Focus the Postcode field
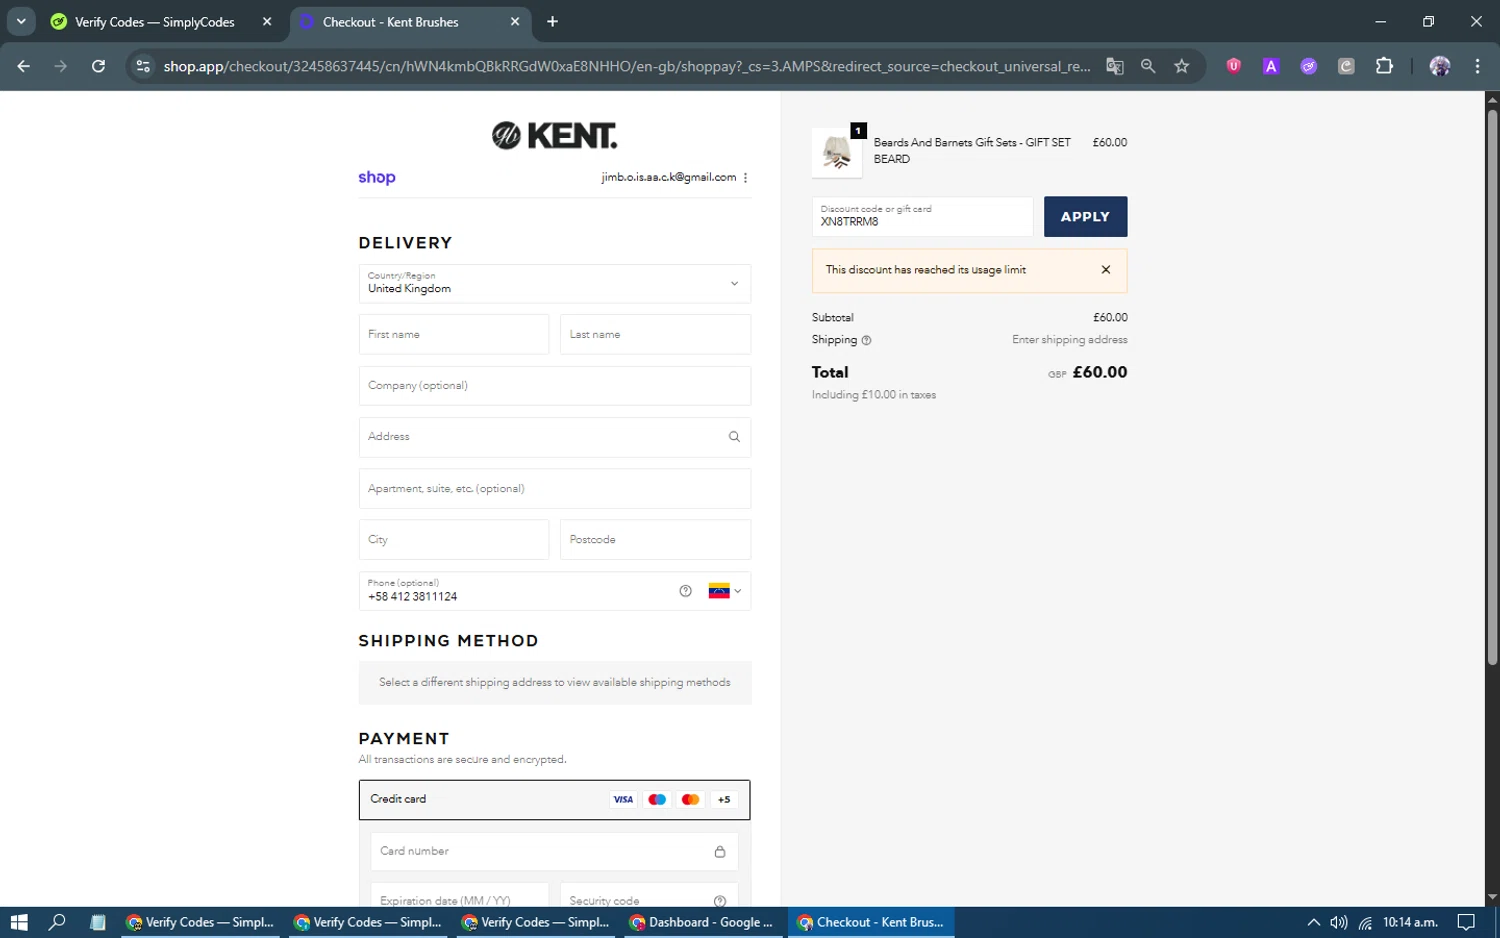Screen dimensions: 1500x938 point(655,539)
